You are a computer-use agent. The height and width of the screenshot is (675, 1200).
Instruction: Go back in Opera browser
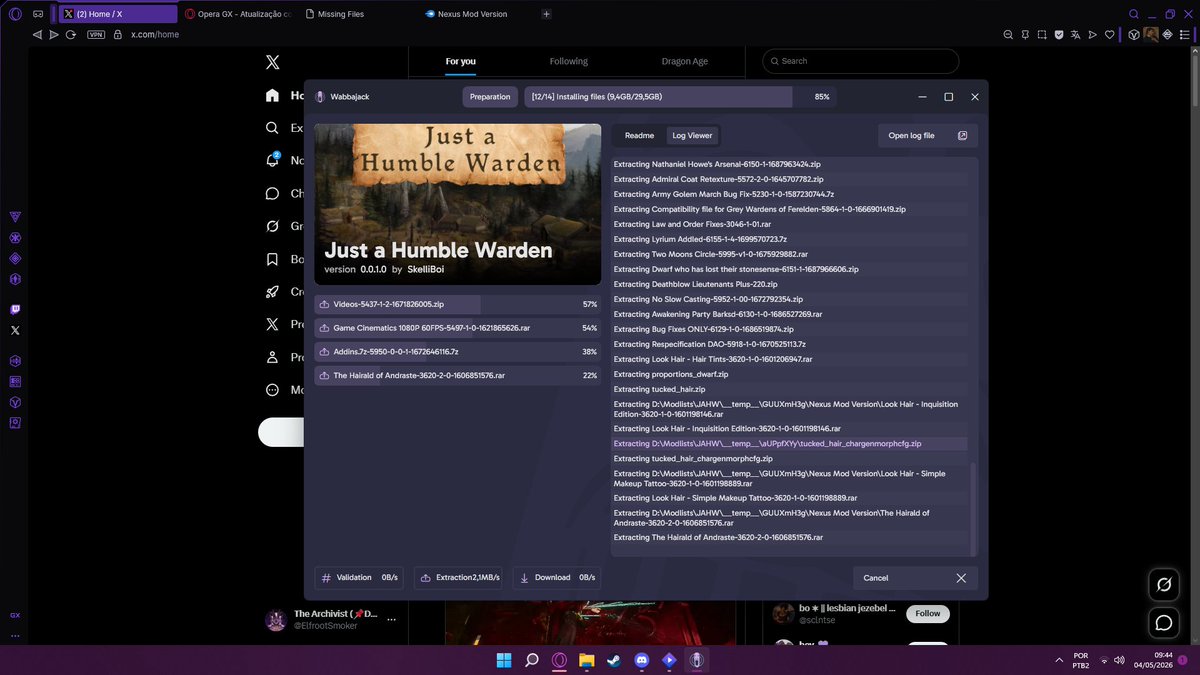37,34
